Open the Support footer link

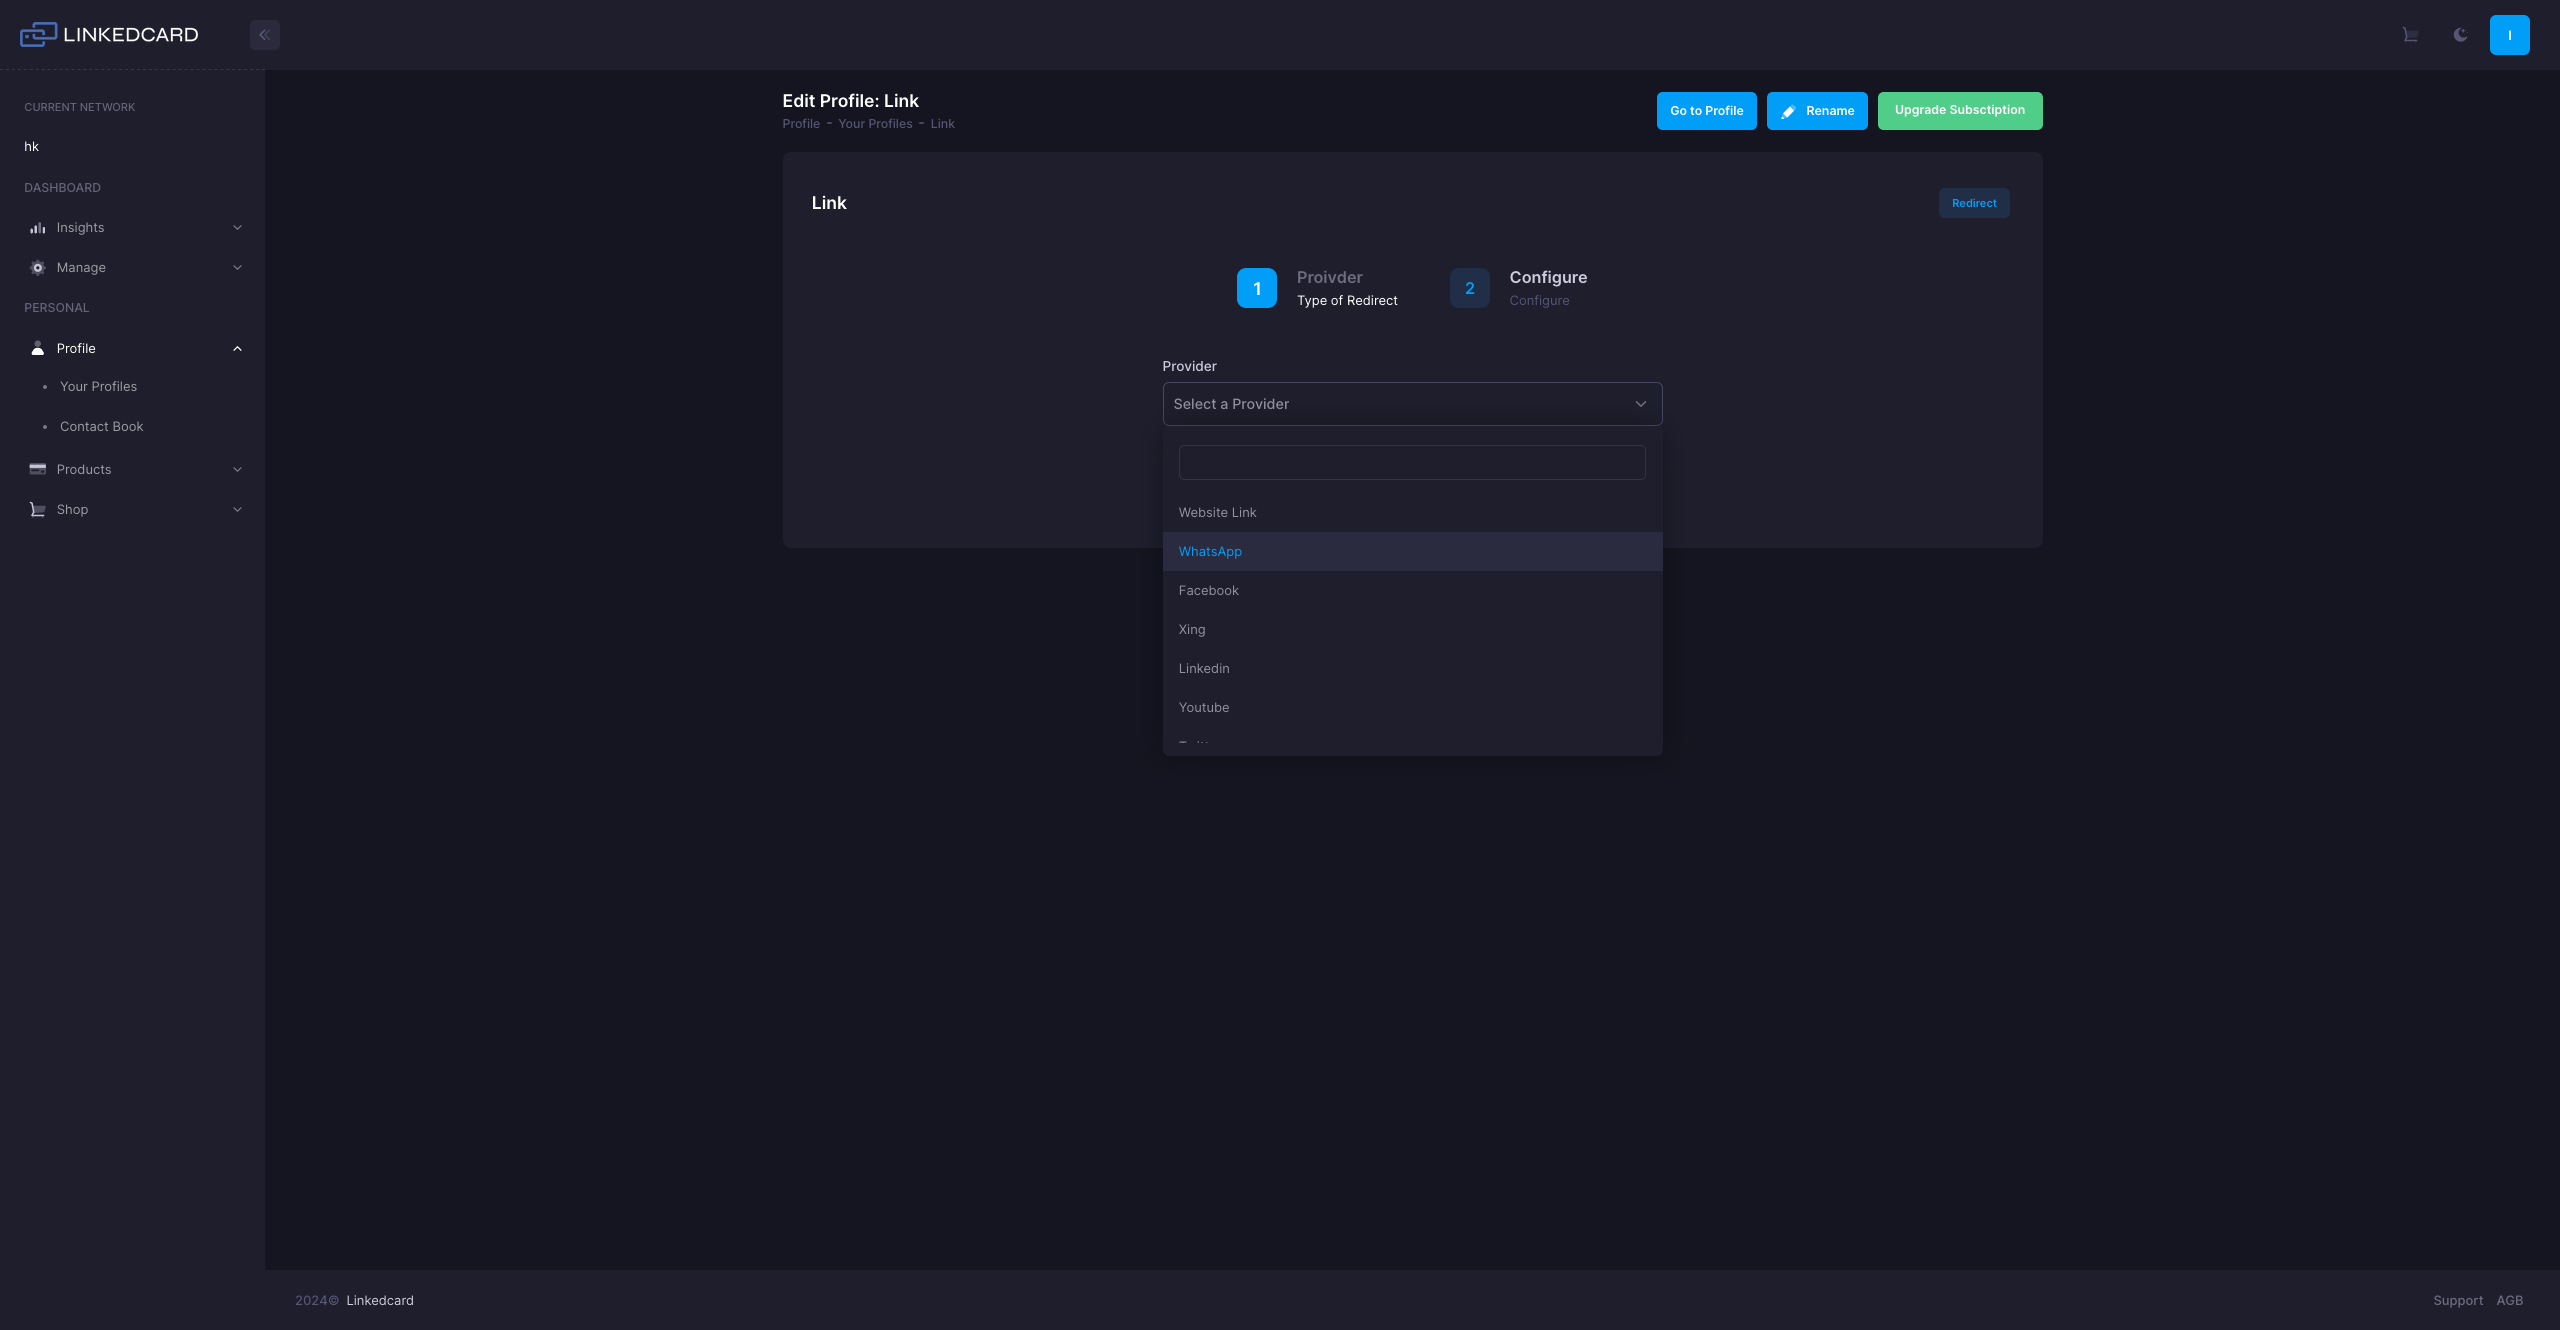tap(2458, 1301)
